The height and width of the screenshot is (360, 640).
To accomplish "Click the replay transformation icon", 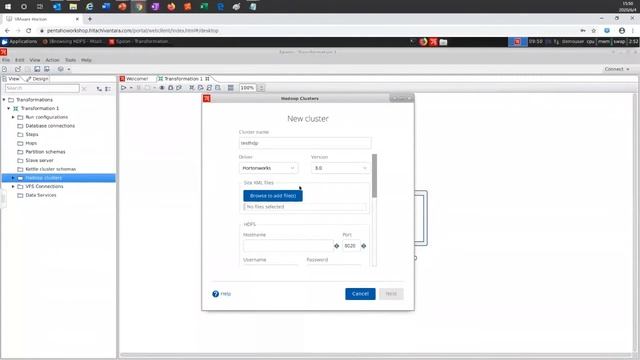I will point(179,88).
